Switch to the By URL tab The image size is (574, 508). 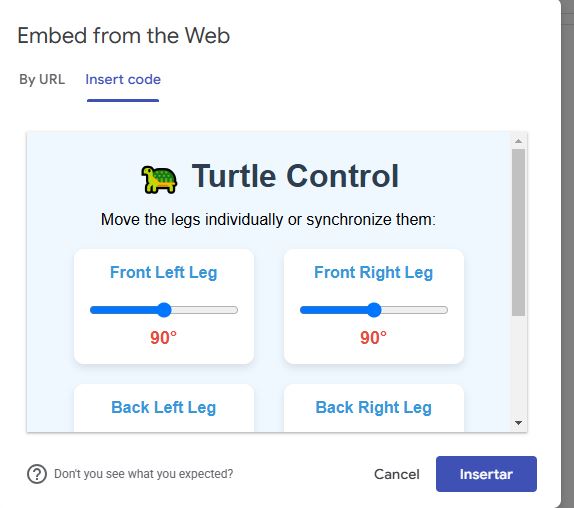coord(42,79)
